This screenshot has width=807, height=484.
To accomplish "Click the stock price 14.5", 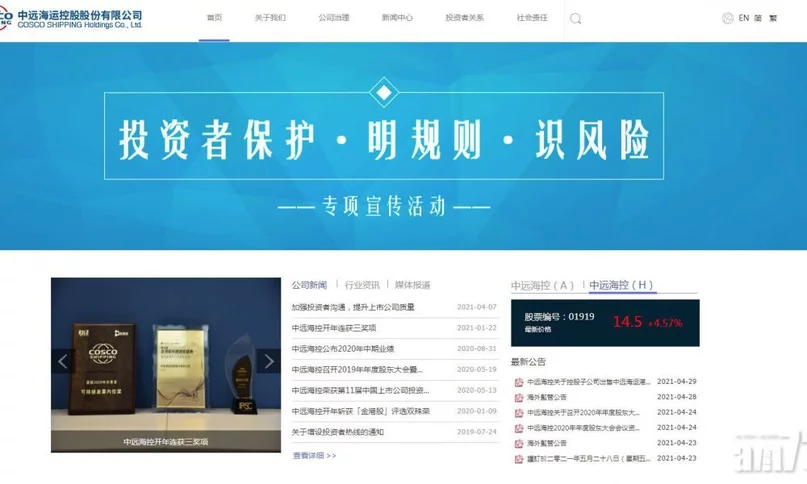I will click(x=627, y=322).
